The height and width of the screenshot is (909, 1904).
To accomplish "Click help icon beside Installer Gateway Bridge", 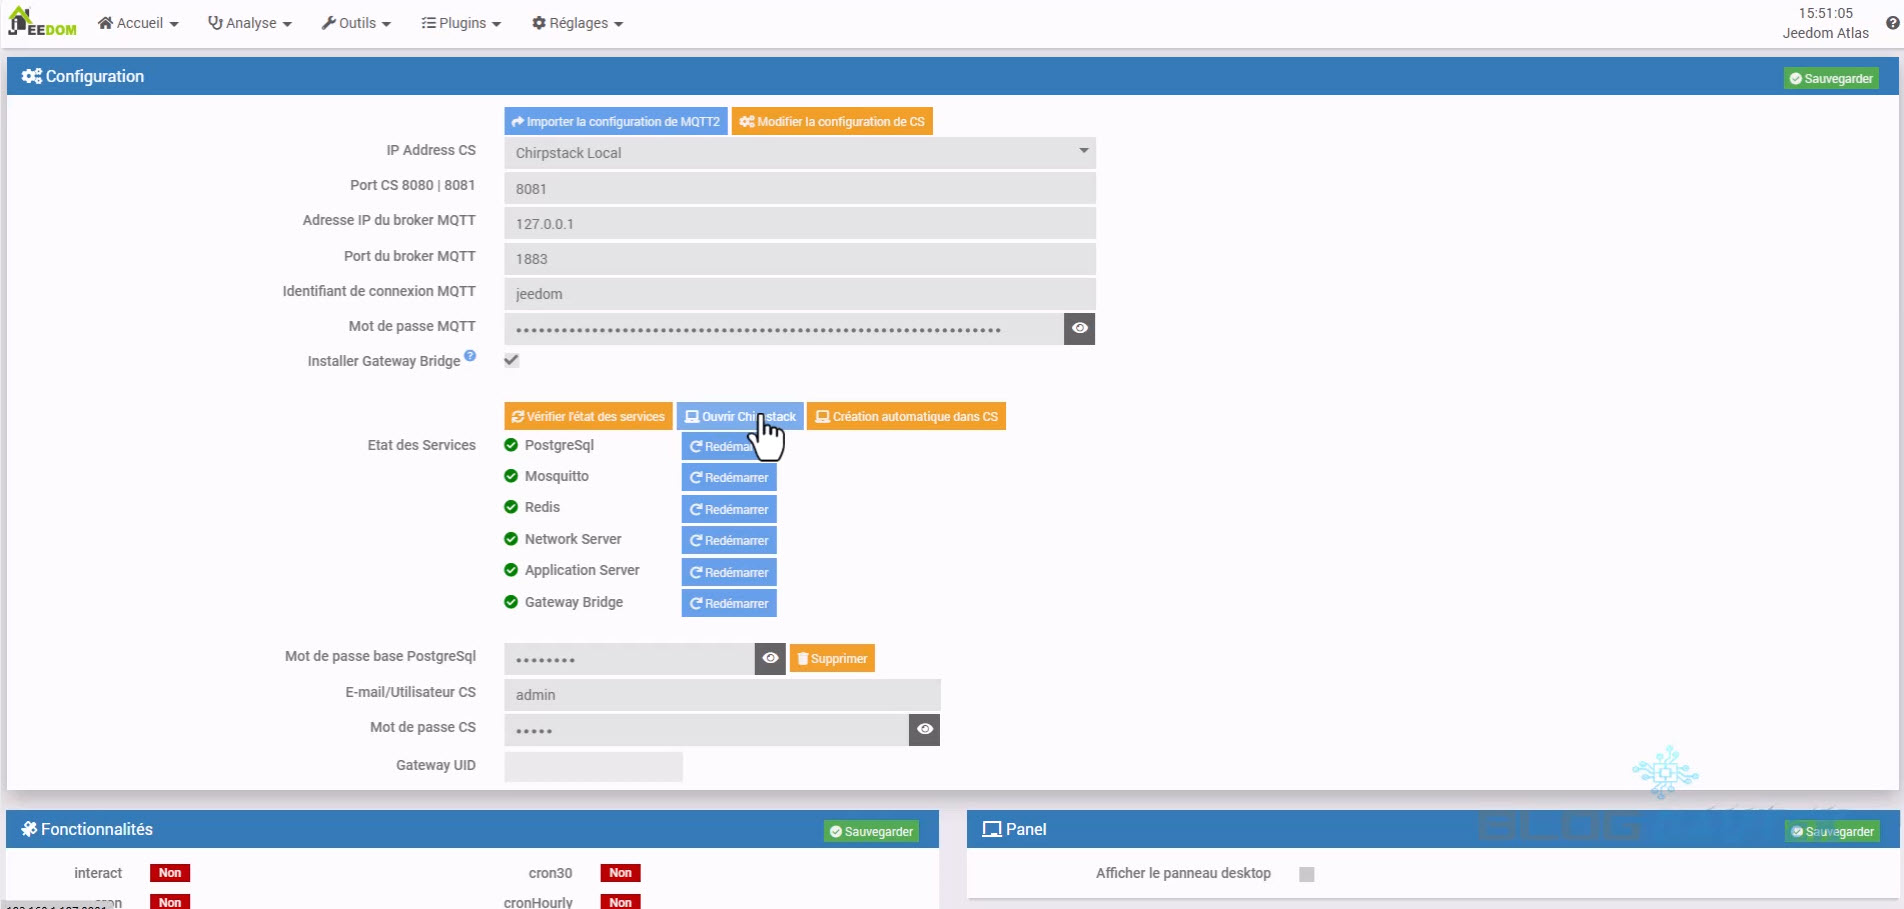I will pyautogui.click(x=470, y=356).
